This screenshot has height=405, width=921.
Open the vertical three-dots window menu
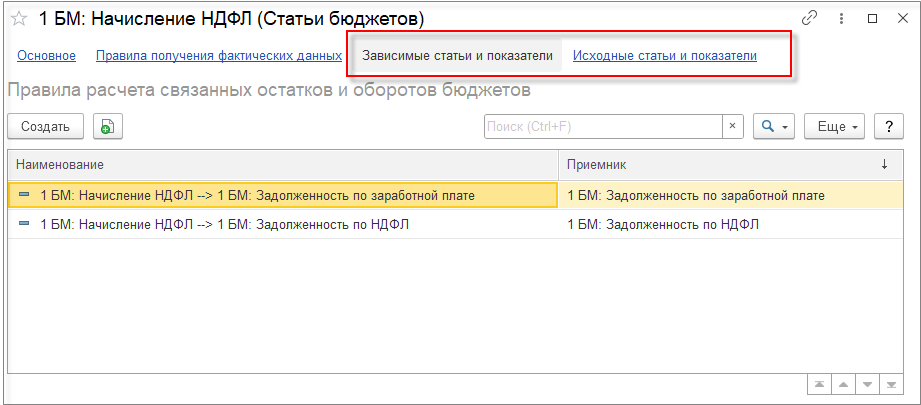[842, 18]
